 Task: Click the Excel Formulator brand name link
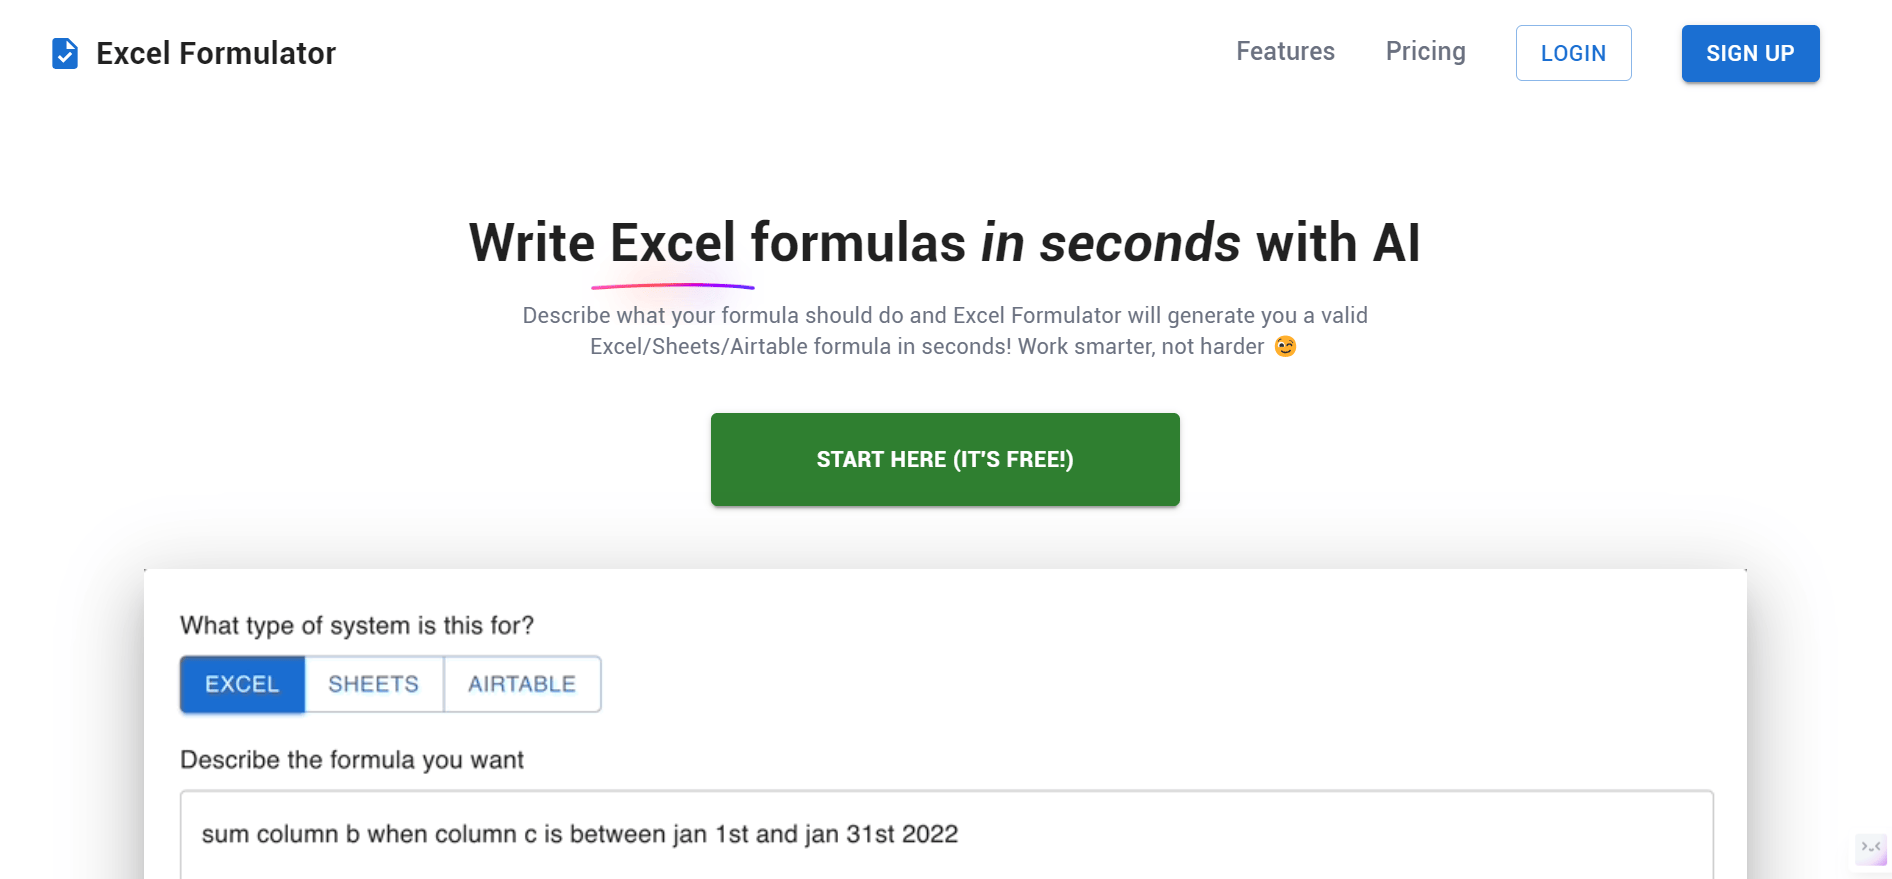(x=216, y=53)
